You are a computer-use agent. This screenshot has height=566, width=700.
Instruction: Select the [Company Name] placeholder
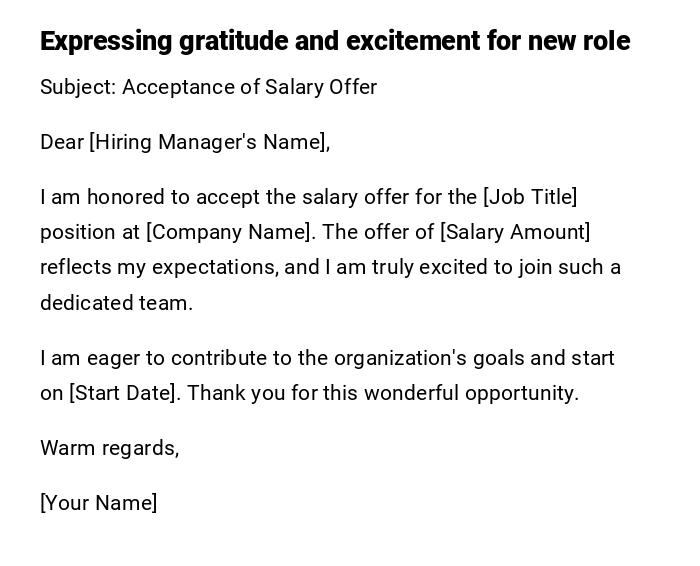tap(230, 232)
